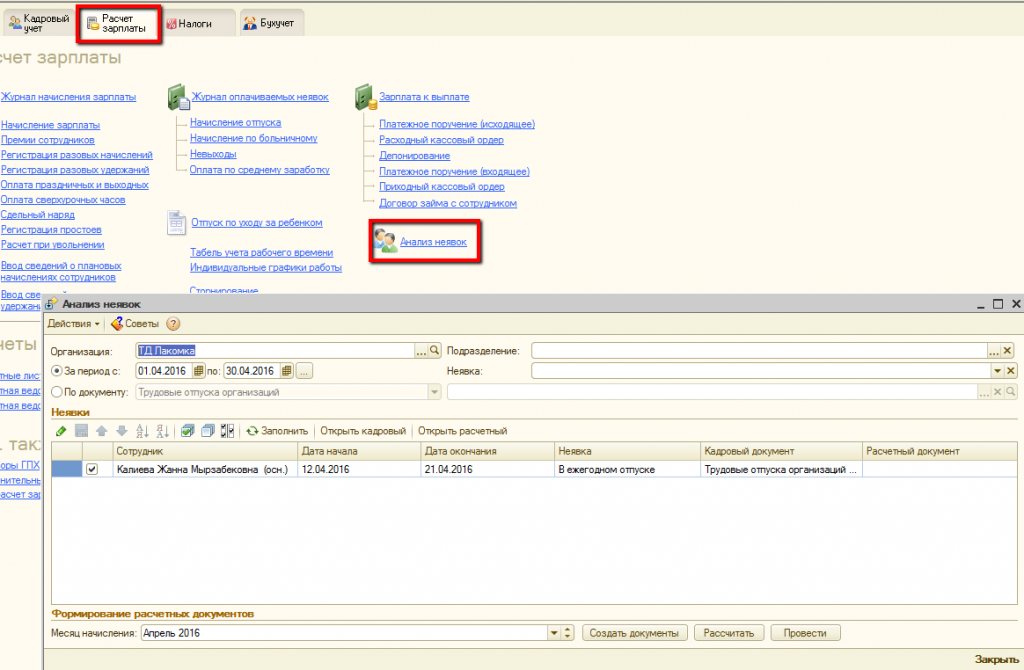Expand the Неявка dropdown list
The height and width of the screenshot is (670, 1024).
(x=996, y=371)
